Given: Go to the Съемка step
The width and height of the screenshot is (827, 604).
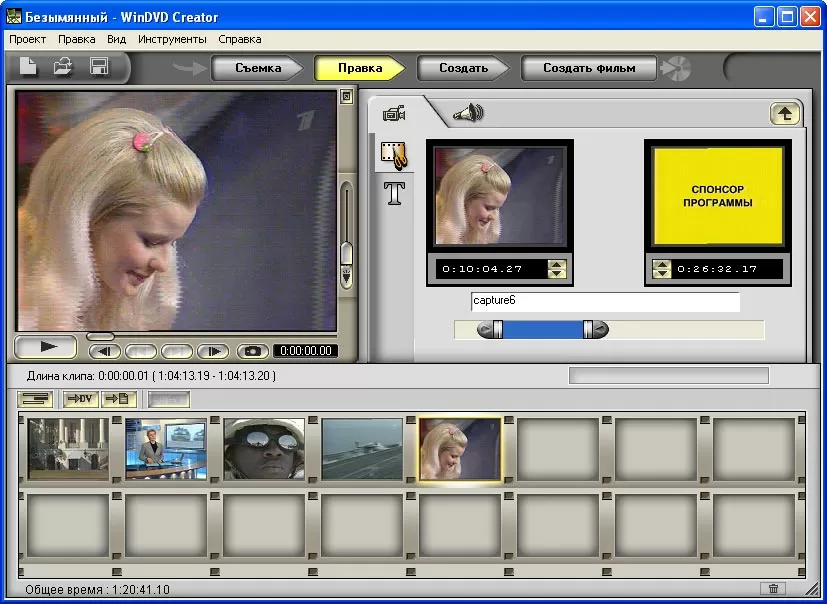Looking at the screenshot, I should pos(257,68).
